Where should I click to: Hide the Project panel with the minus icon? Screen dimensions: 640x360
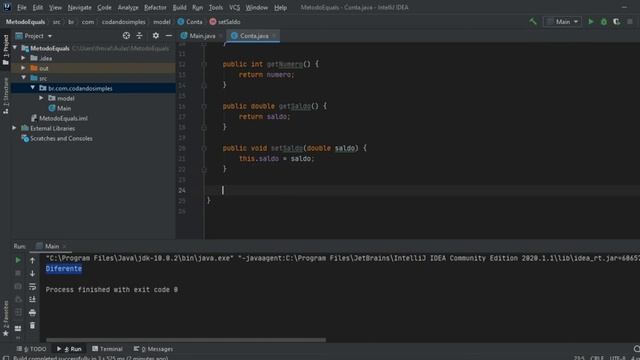pos(169,36)
